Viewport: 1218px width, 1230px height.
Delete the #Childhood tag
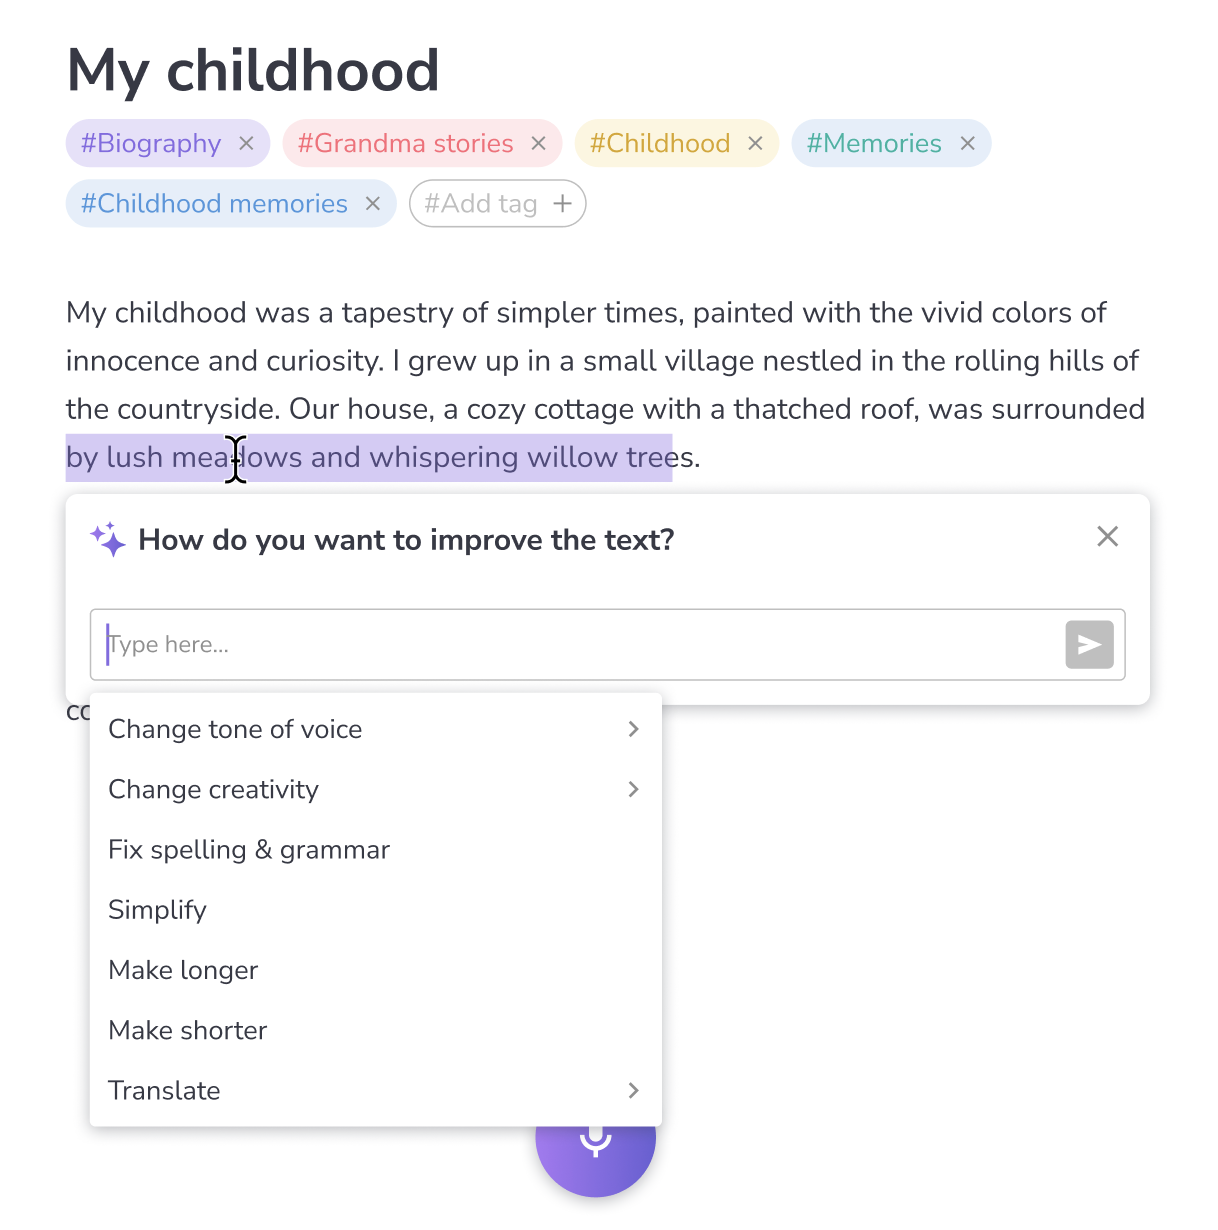(755, 144)
